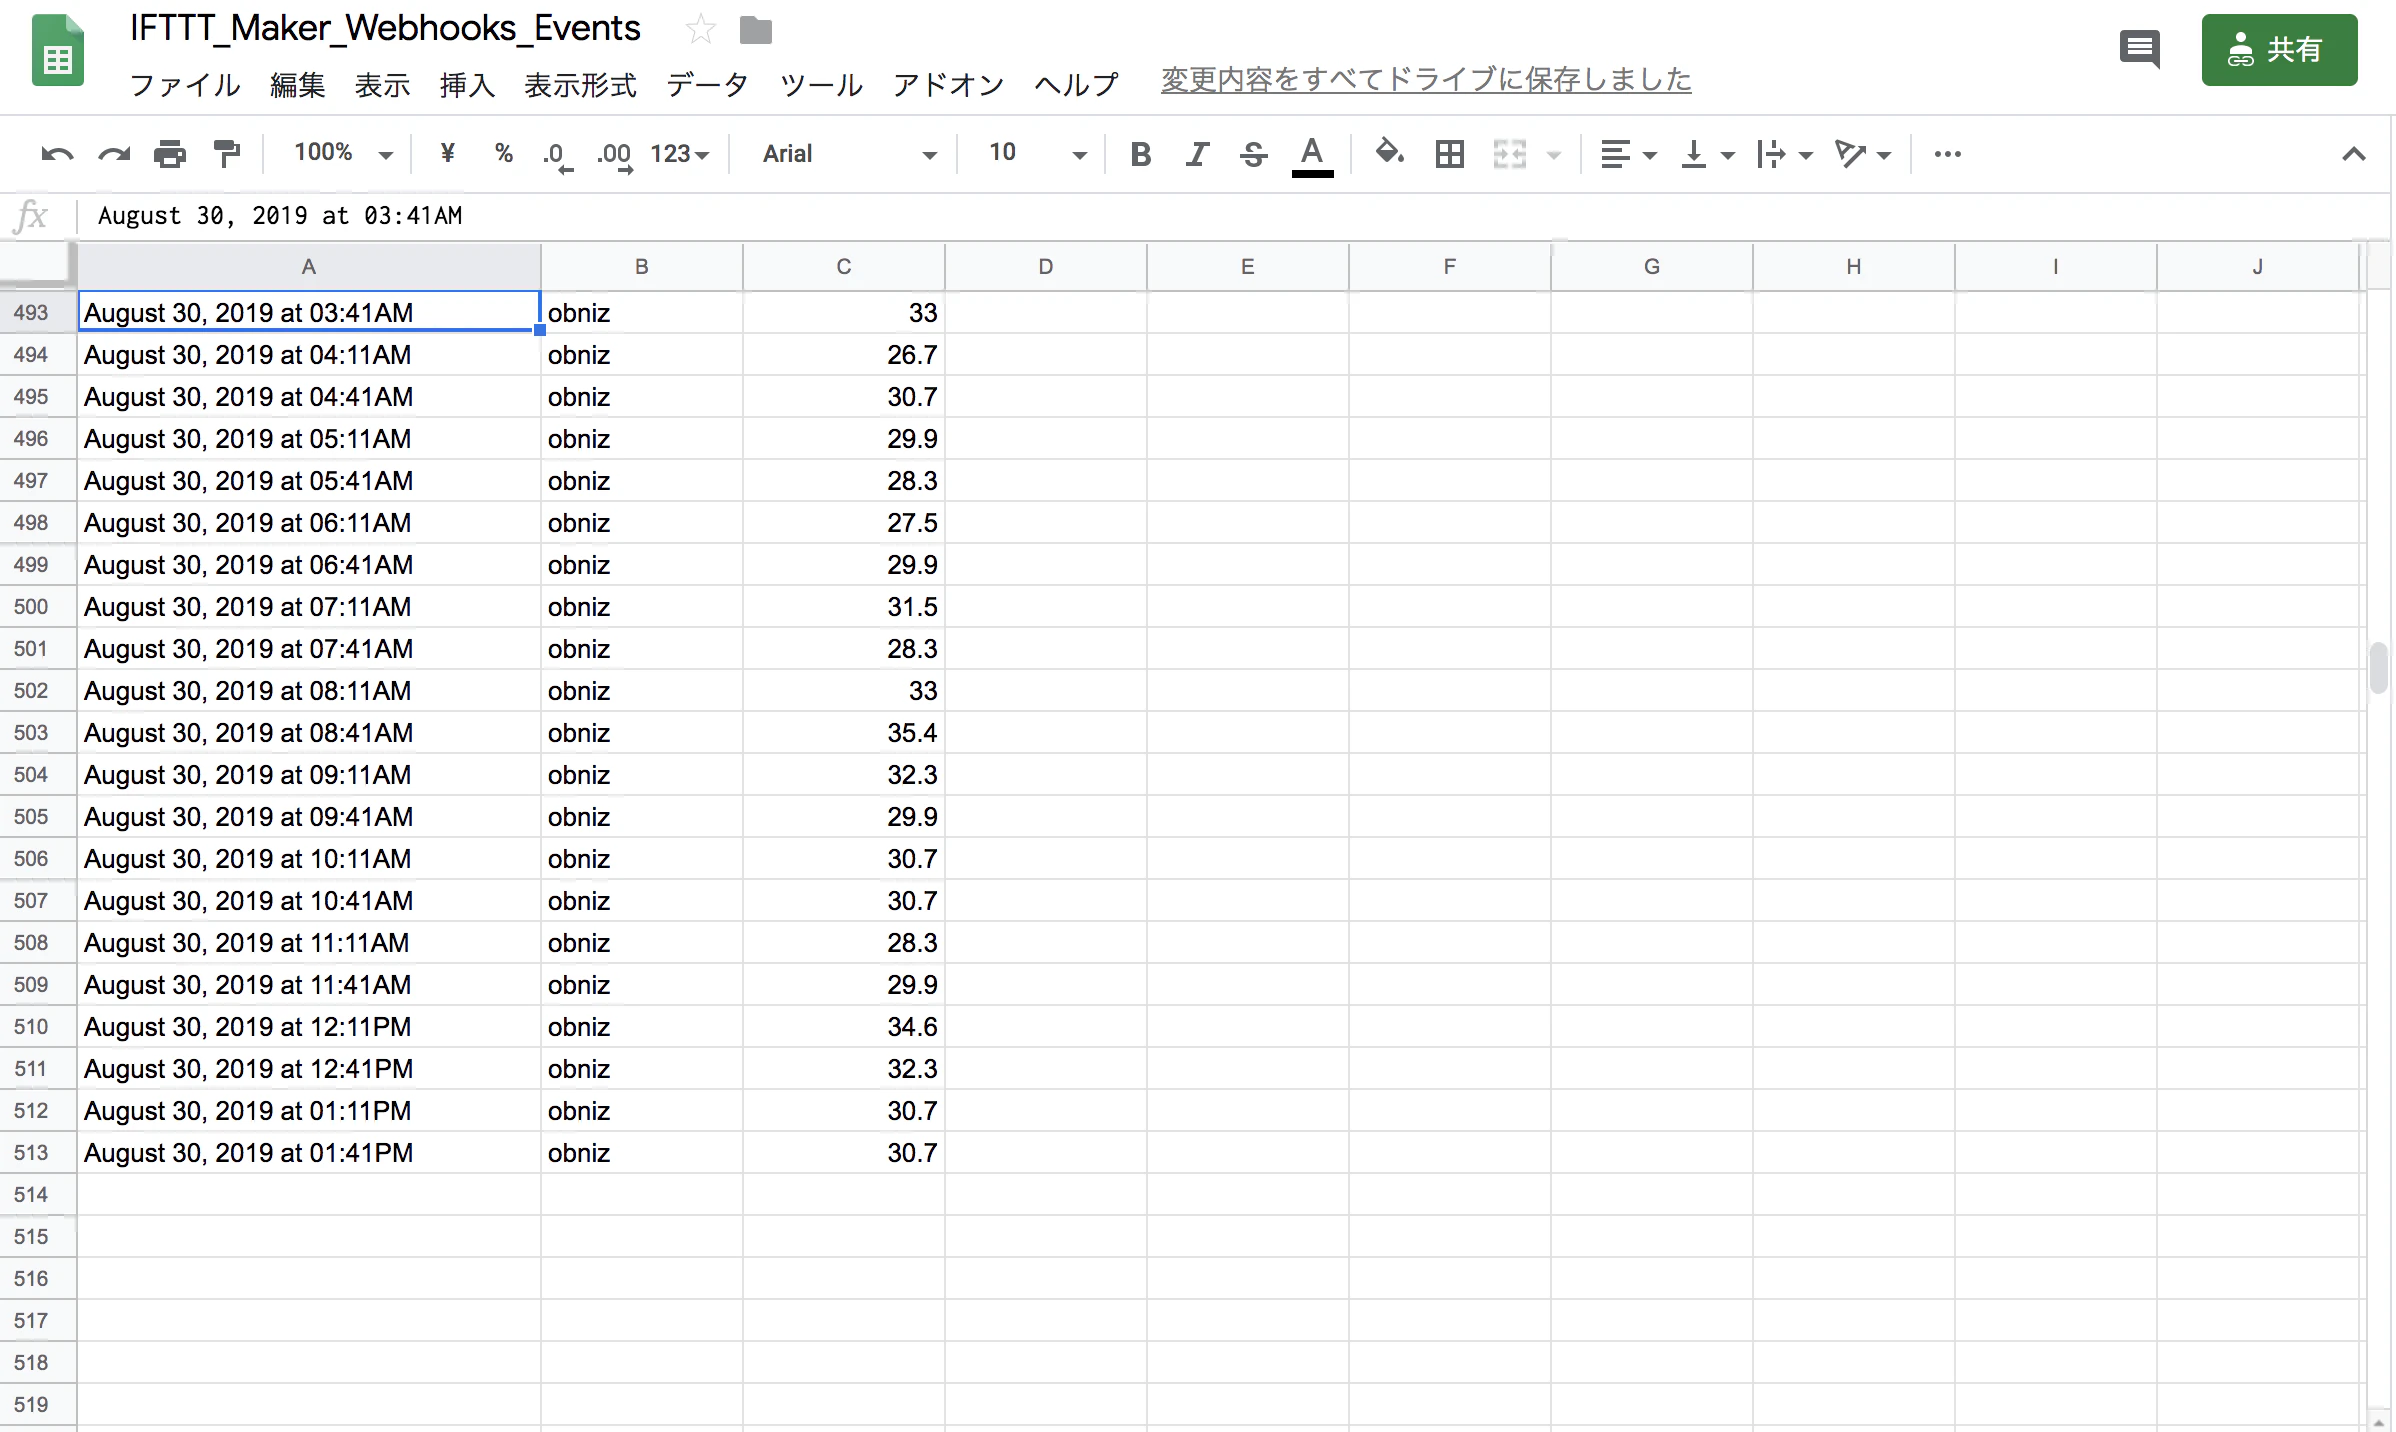Click the merge cells icon
The width and height of the screenshot is (2396, 1432).
(x=1509, y=154)
